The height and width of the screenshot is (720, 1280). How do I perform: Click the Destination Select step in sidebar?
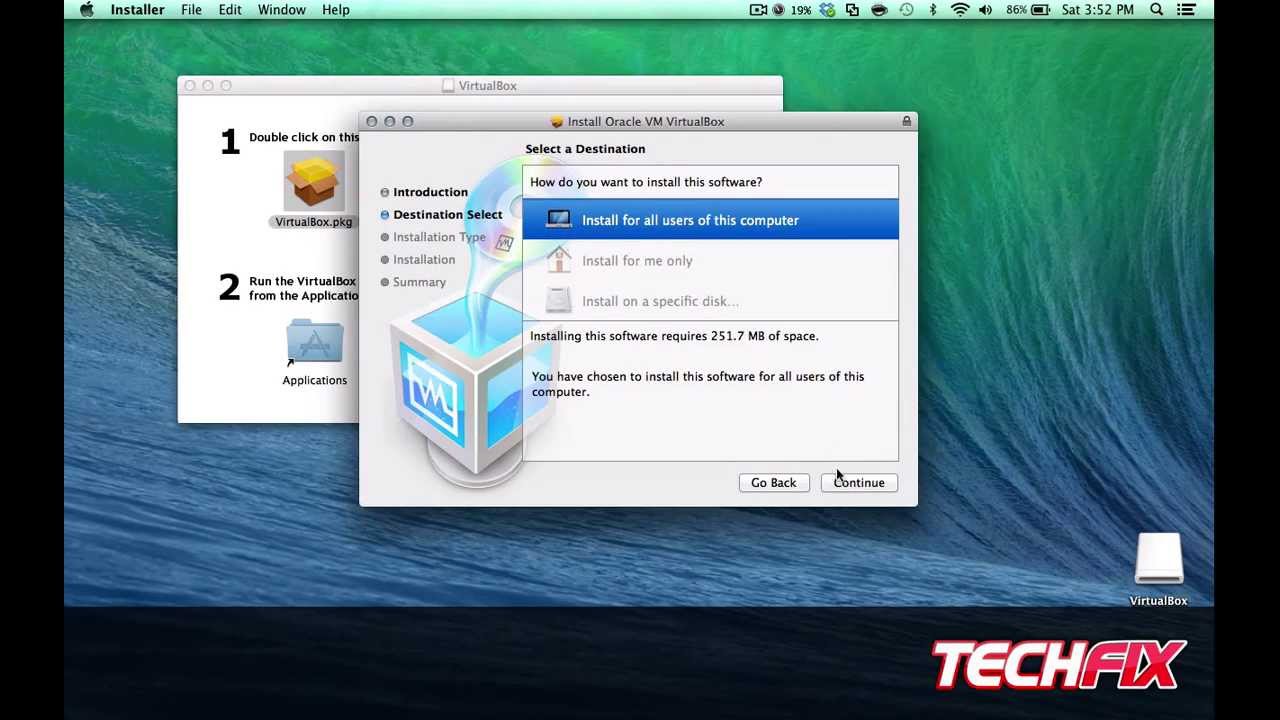tap(447, 215)
